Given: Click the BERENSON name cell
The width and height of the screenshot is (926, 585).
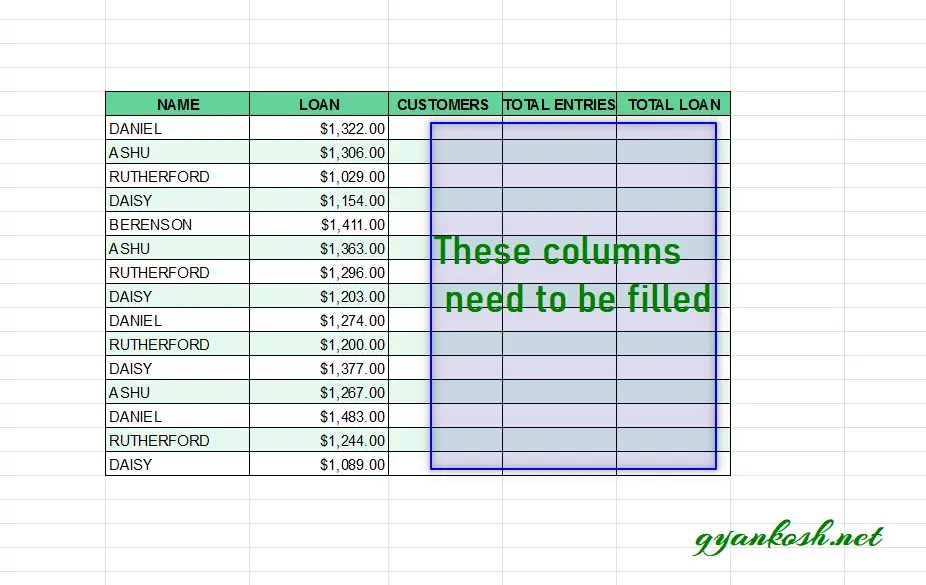Looking at the screenshot, I should [x=178, y=224].
